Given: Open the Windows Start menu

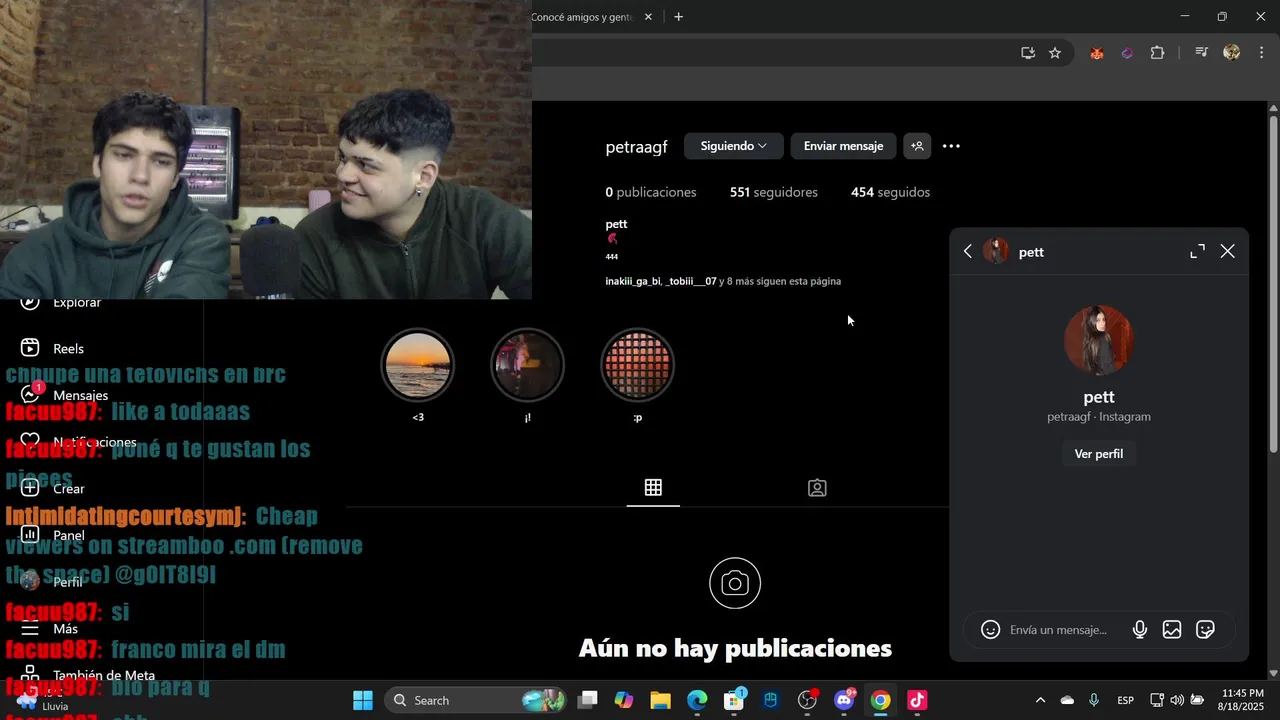Looking at the screenshot, I should 363,700.
